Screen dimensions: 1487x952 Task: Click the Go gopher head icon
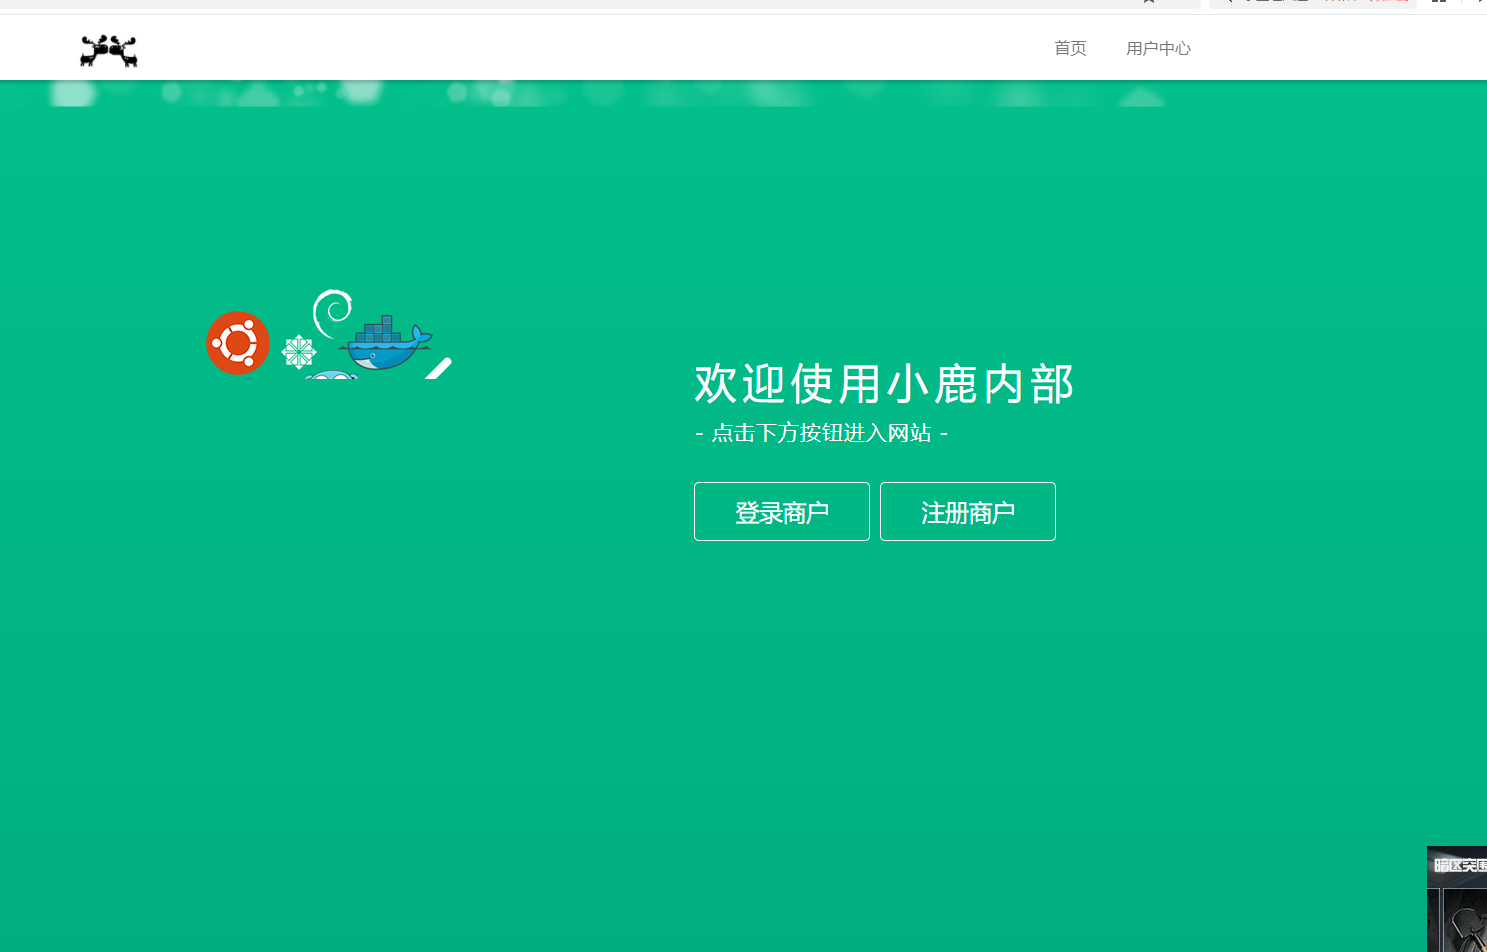[x=331, y=375]
